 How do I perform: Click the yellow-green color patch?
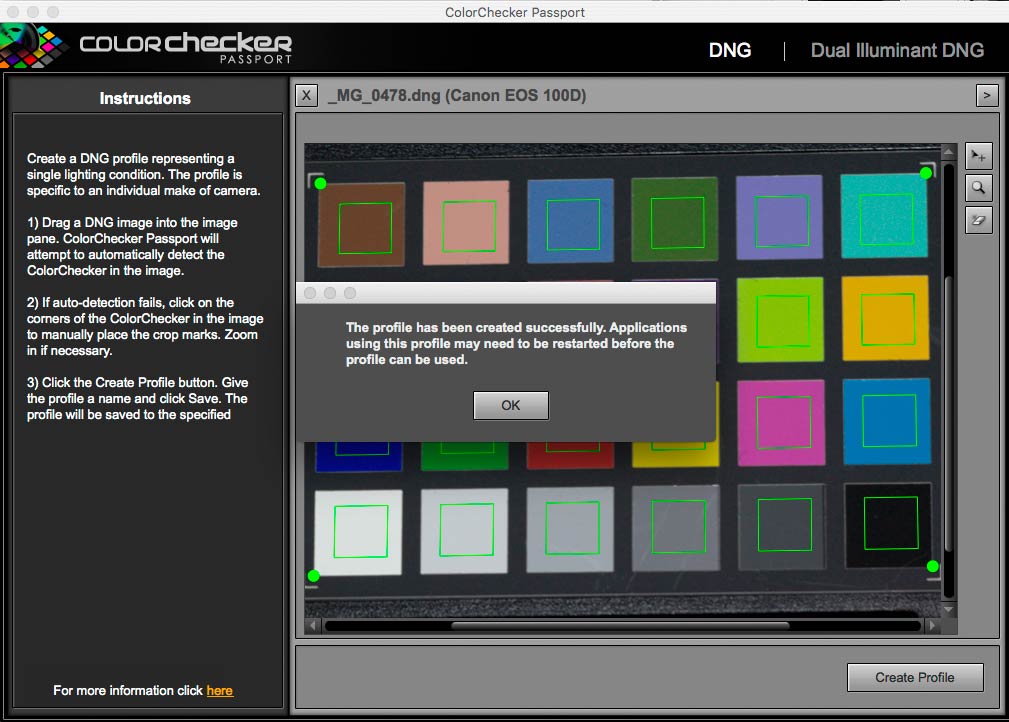780,319
